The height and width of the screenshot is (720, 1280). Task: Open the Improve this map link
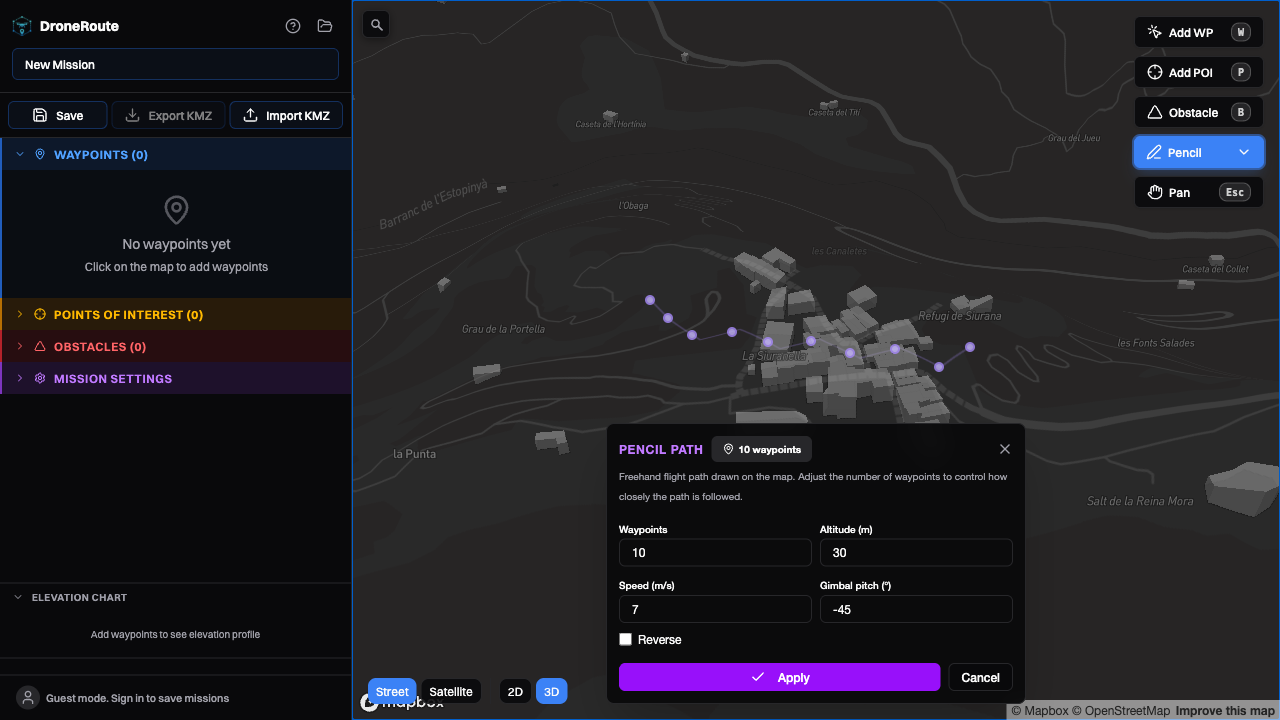pos(1225,711)
